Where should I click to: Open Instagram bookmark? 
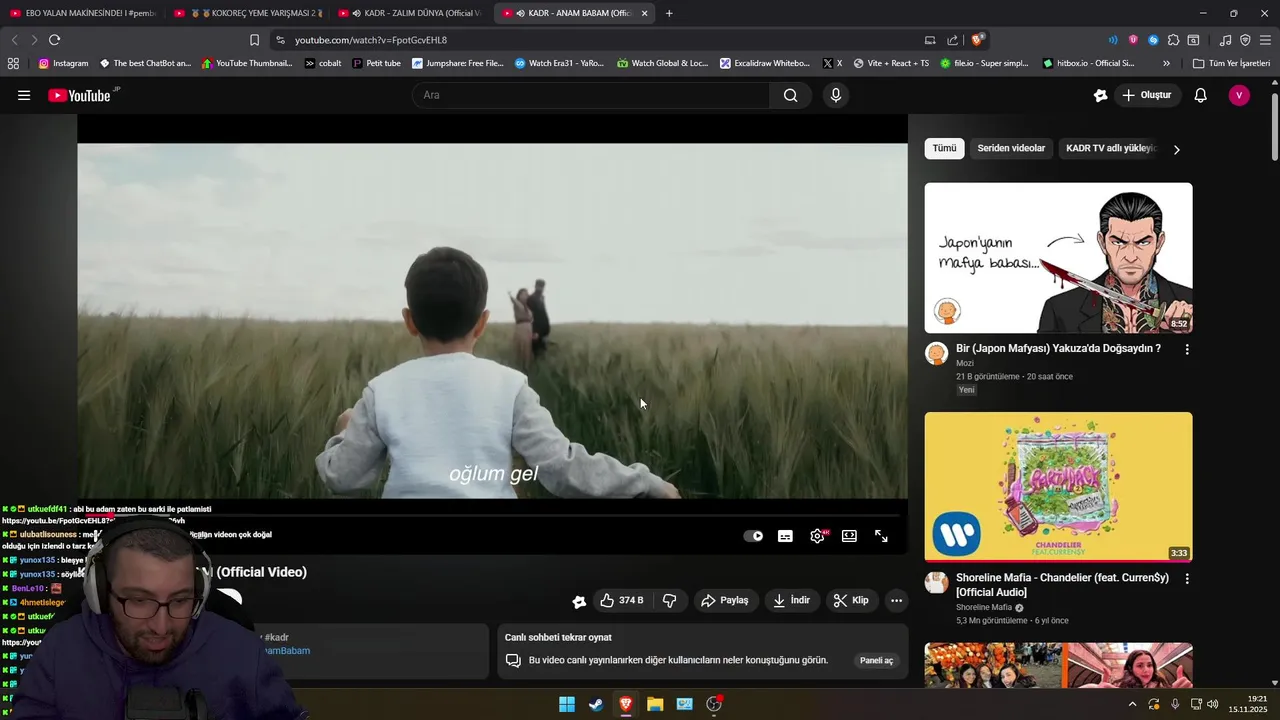coord(64,63)
